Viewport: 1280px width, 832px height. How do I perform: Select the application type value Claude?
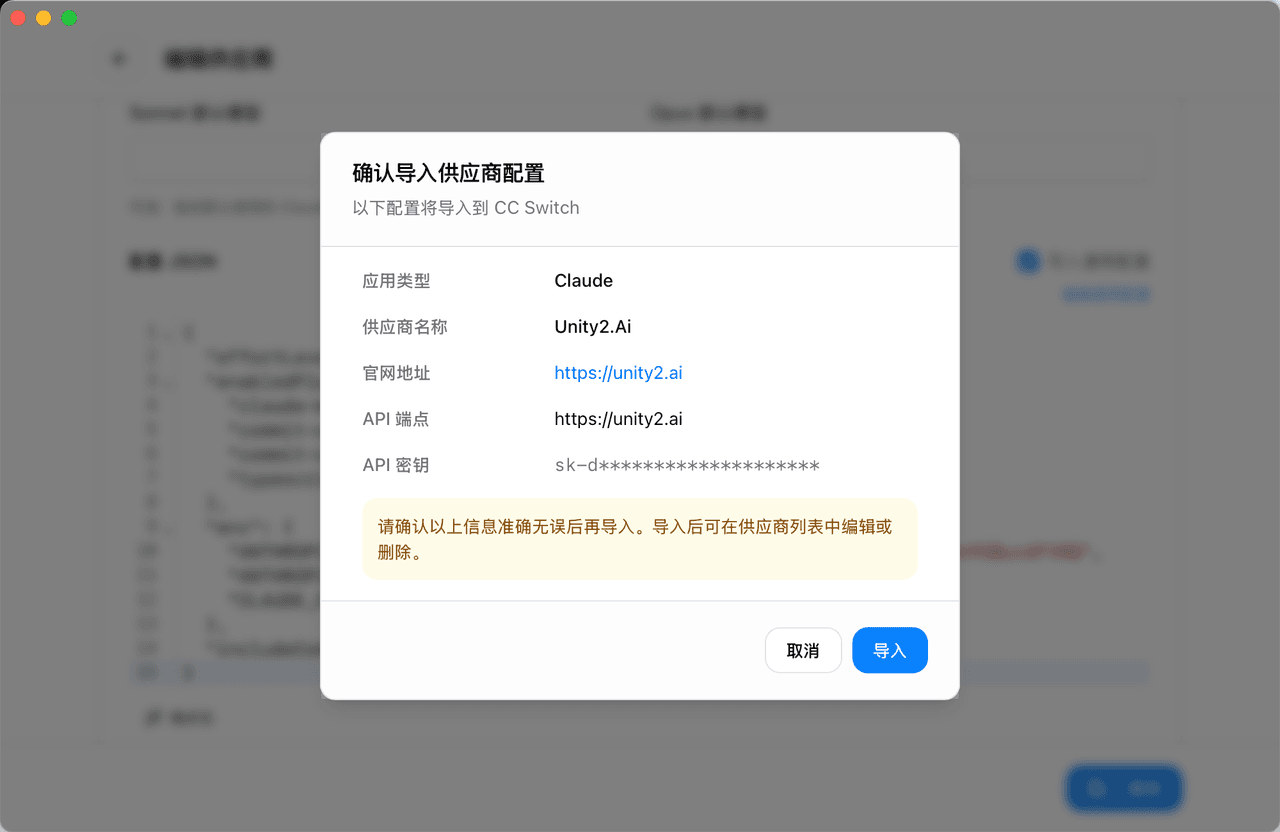[584, 281]
